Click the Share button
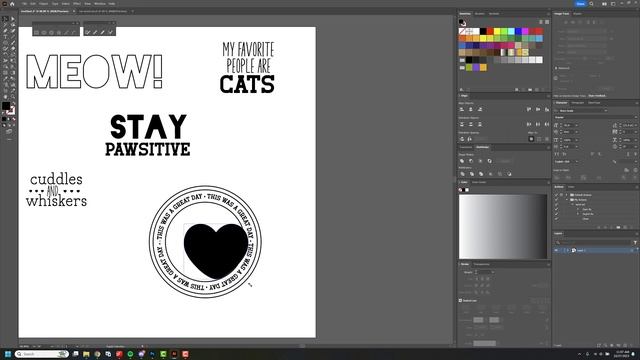Image resolution: width=640 pixels, height=360 pixels. (580, 4)
